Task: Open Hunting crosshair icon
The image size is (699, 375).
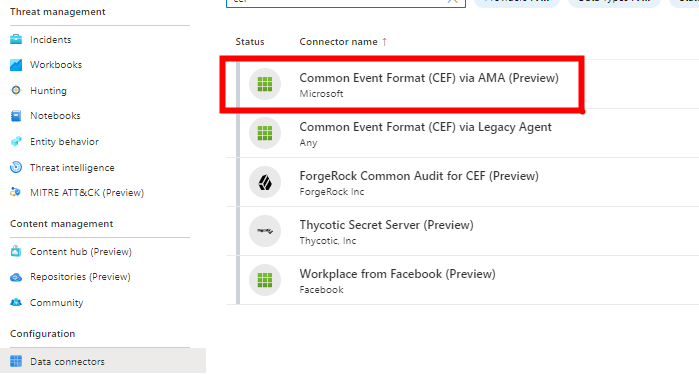Action: coord(16,90)
